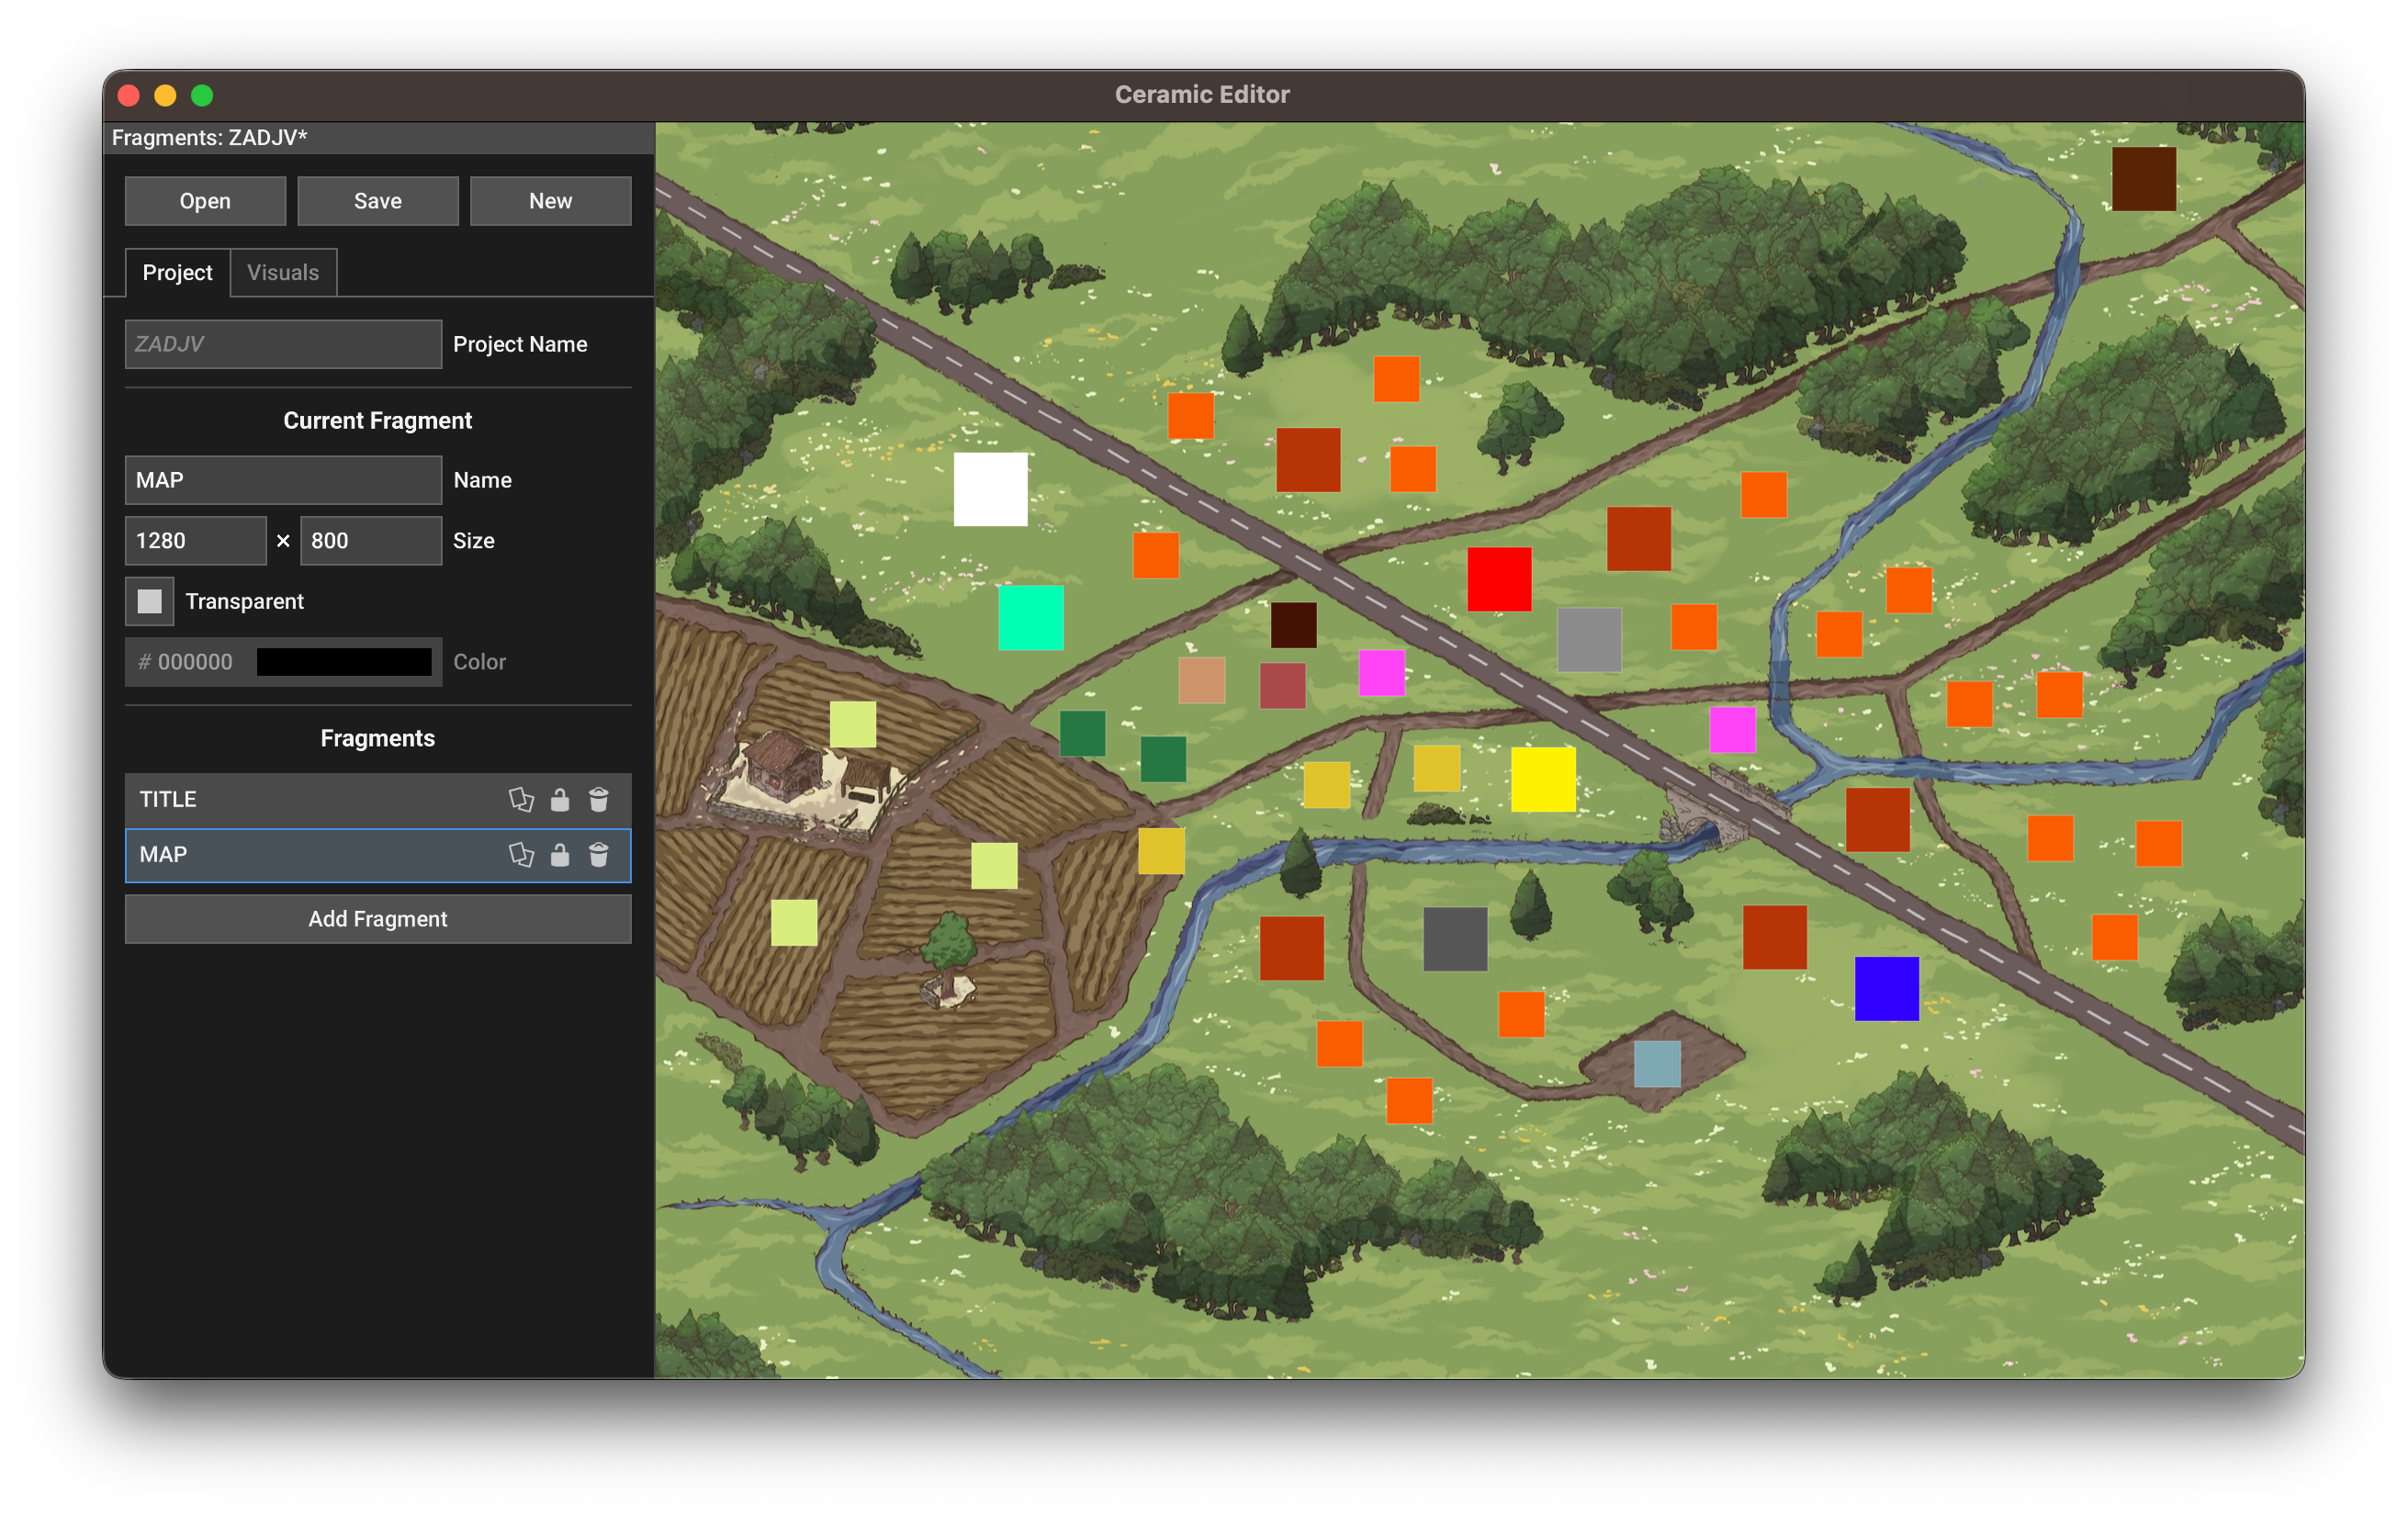
Task: Lock the MAP fragment
Action: pyautogui.click(x=560, y=854)
